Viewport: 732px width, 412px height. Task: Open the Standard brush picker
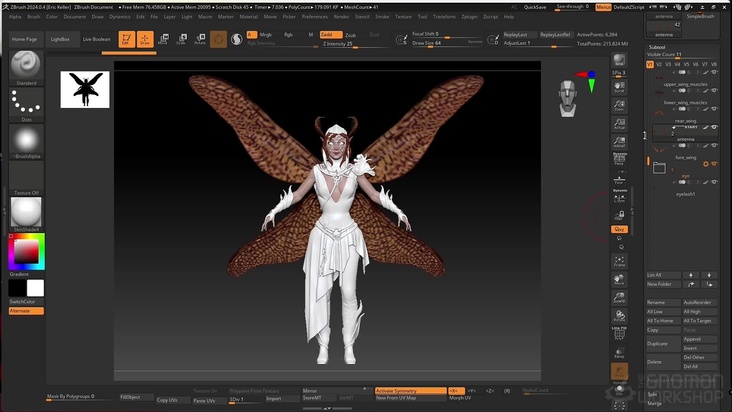click(x=26, y=67)
